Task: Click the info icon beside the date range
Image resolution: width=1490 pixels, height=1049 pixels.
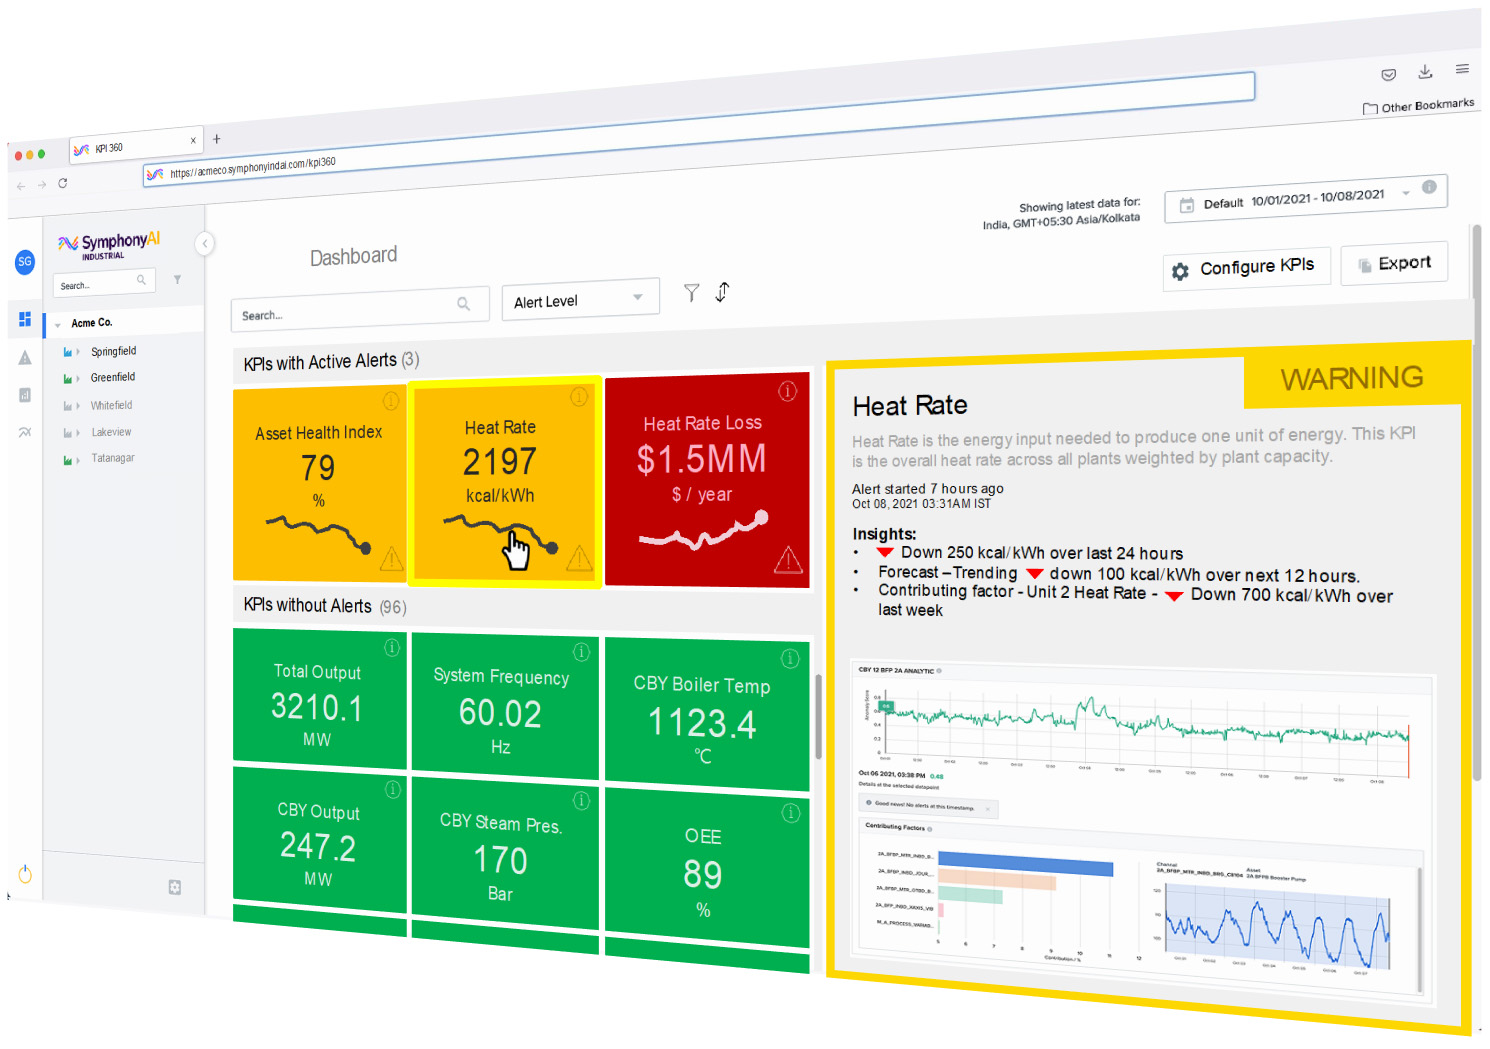Action: (1429, 187)
